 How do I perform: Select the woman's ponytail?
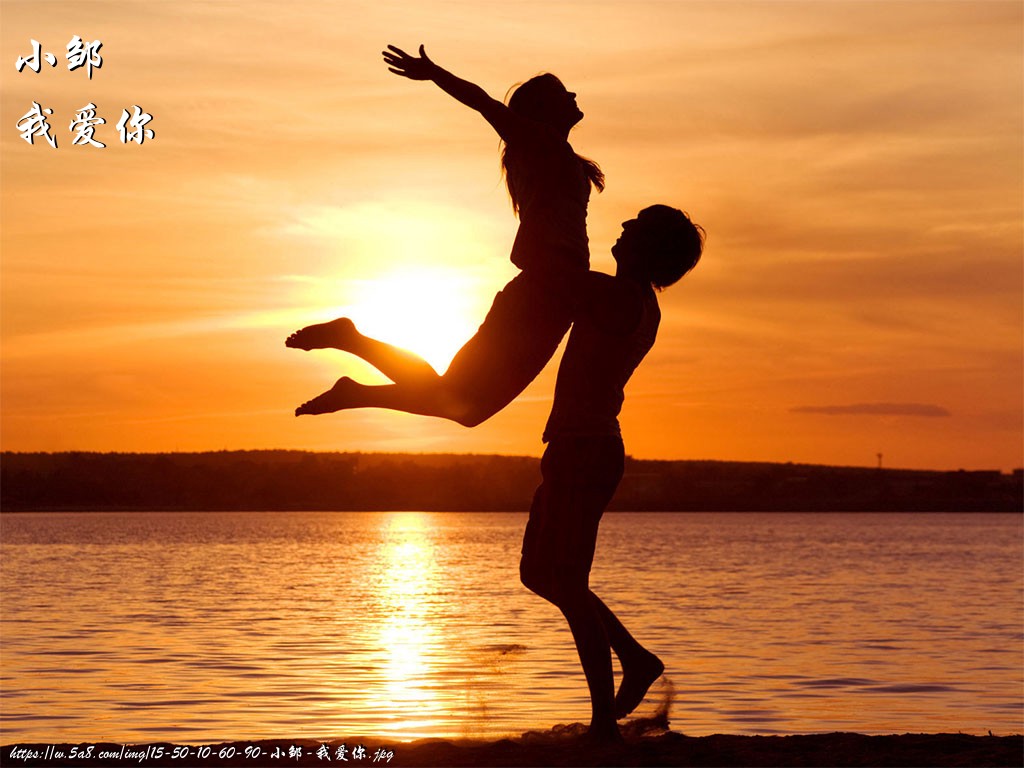click(590, 171)
